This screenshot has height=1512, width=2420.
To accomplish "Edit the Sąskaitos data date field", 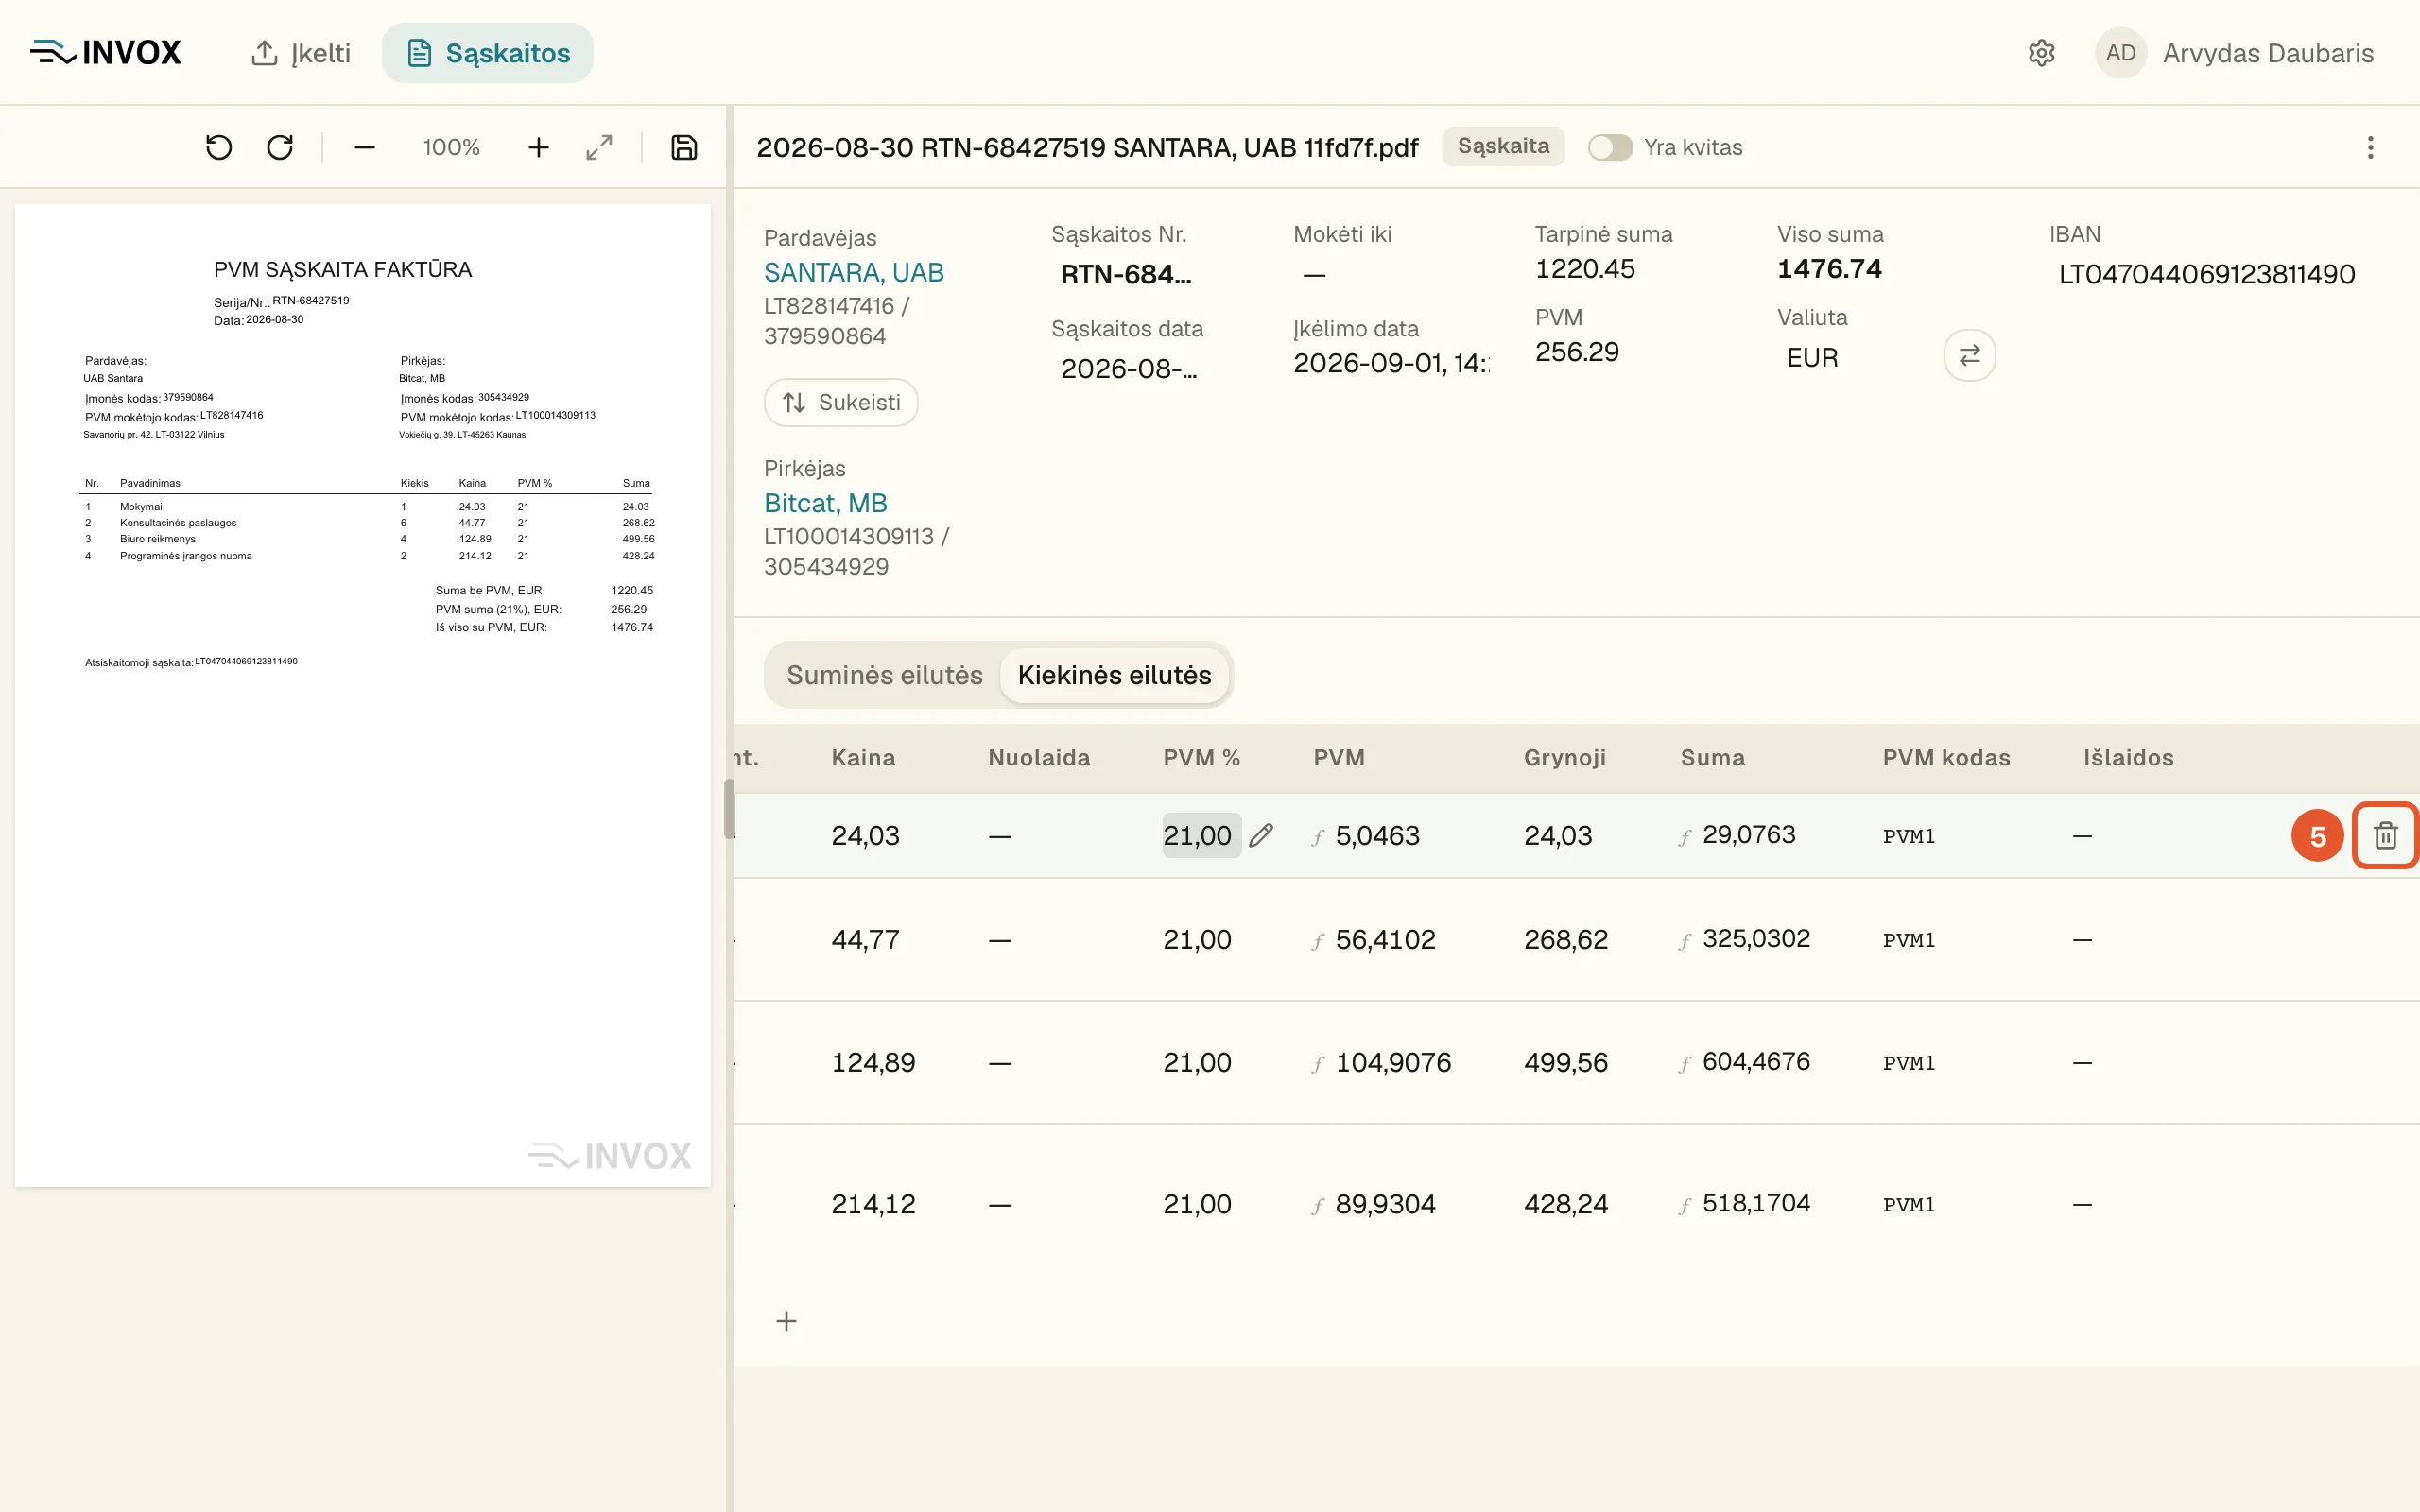I will [x=1128, y=368].
